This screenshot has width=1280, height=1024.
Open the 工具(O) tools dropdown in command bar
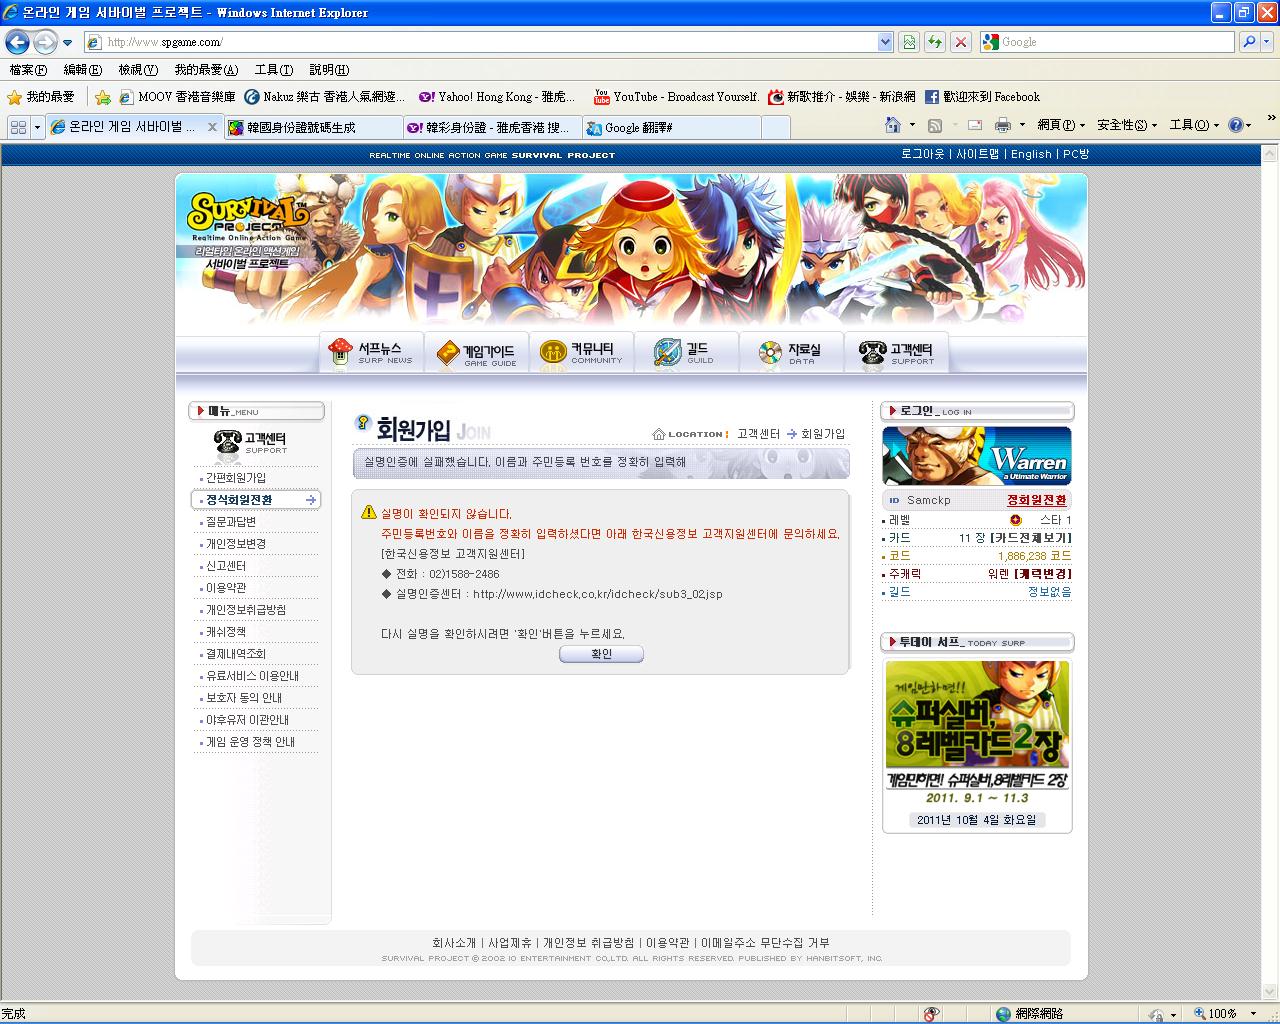tap(1195, 125)
